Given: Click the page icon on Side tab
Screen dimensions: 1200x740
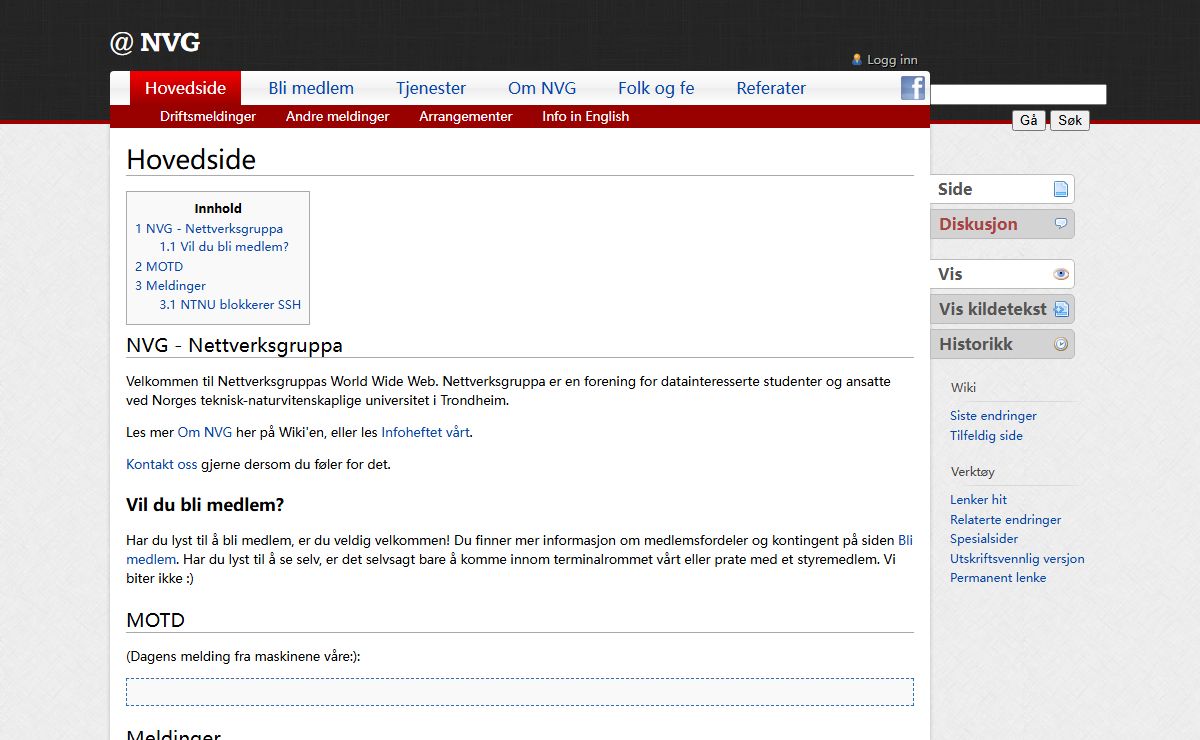Looking at the screenshot, I should [x=1061, y=189].
